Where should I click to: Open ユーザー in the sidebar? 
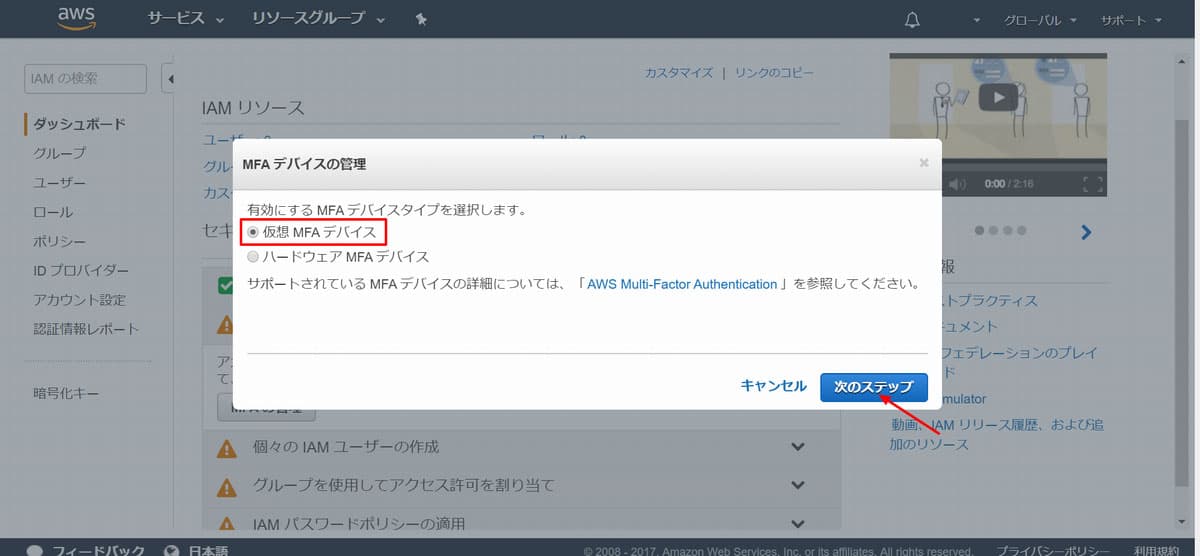point(60,183)
